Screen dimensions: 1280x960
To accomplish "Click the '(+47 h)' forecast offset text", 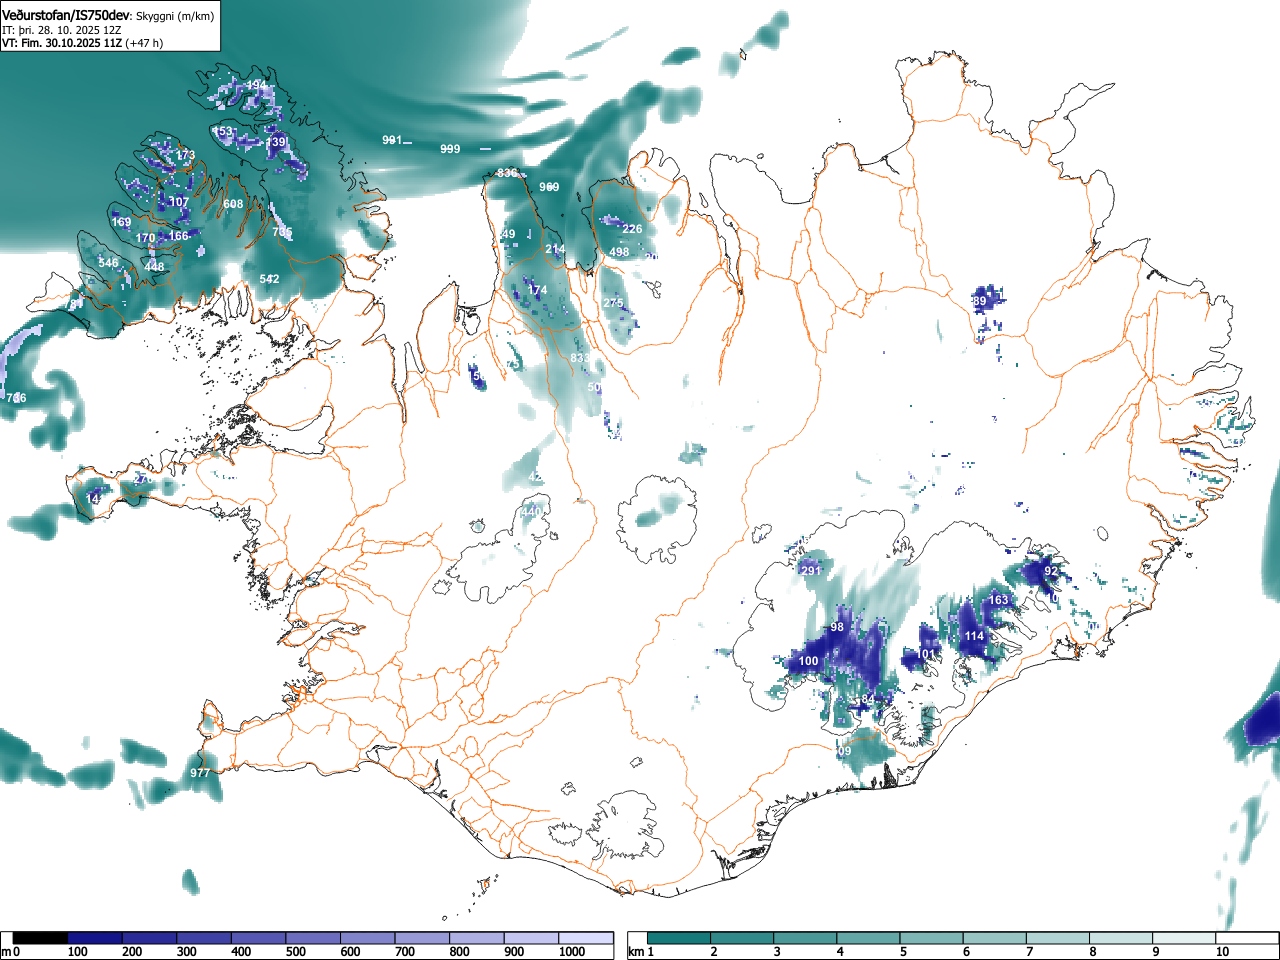I will tap(144, 43).
